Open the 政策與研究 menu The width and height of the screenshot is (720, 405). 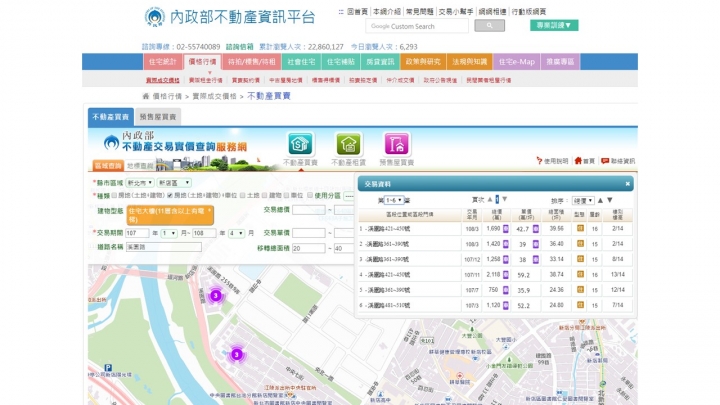coord(423,62)
